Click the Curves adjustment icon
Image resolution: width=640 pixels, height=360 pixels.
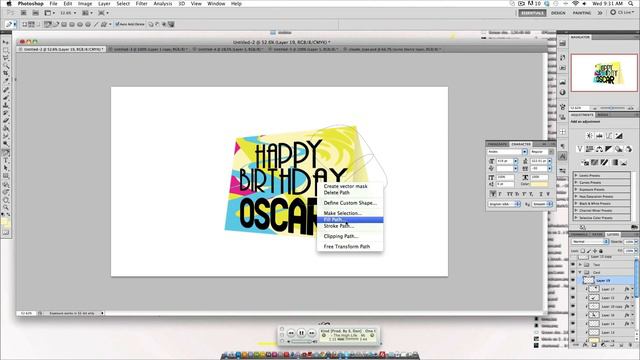click(x=609, y=136)
